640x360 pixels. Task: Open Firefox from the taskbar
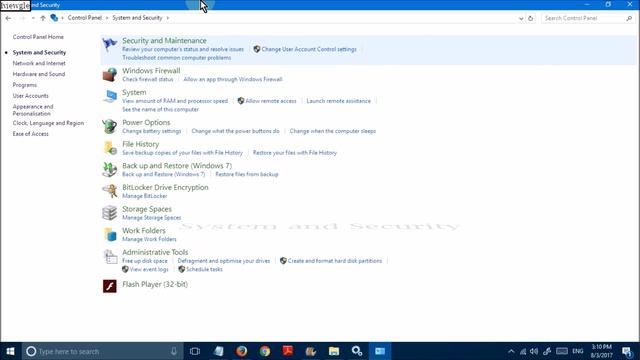(242, 351)
